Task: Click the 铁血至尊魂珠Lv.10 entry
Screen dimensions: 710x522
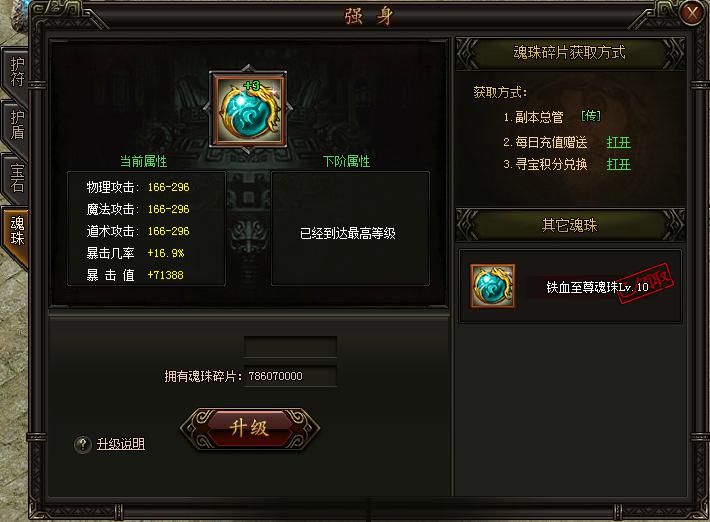Action: click(570, 286)
